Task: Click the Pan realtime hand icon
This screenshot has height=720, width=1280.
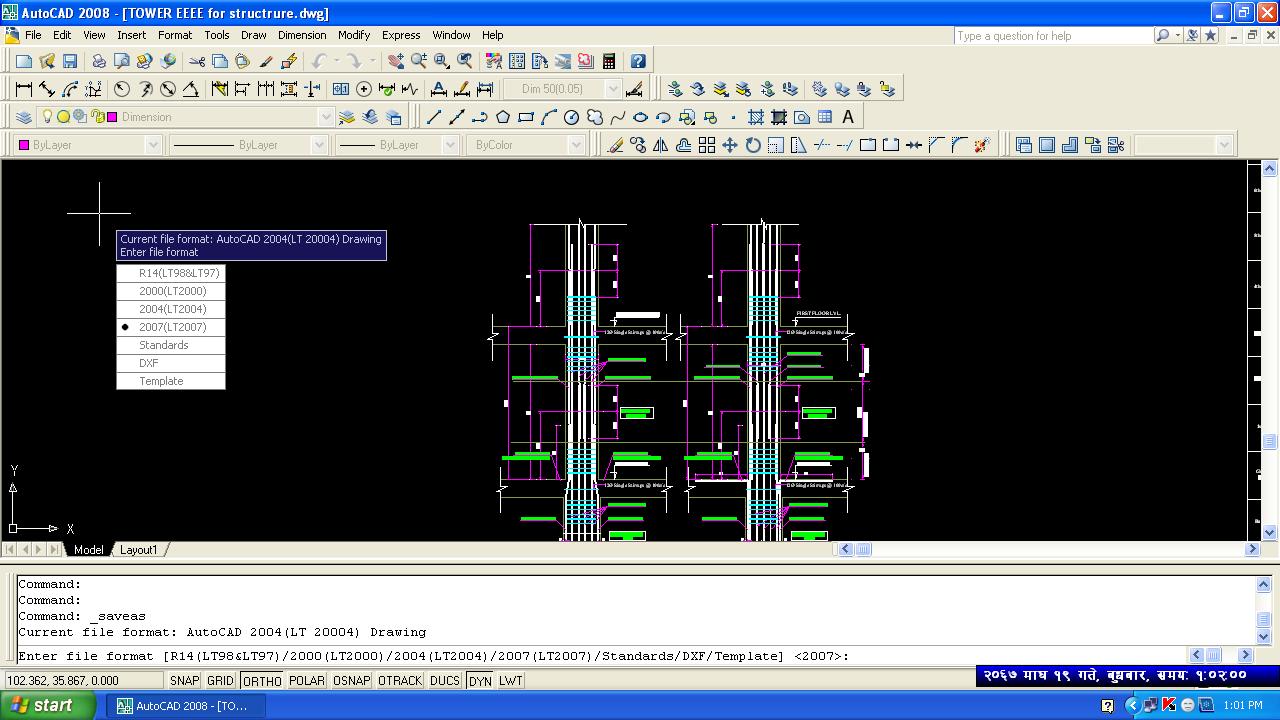Action: click(396, 61)
